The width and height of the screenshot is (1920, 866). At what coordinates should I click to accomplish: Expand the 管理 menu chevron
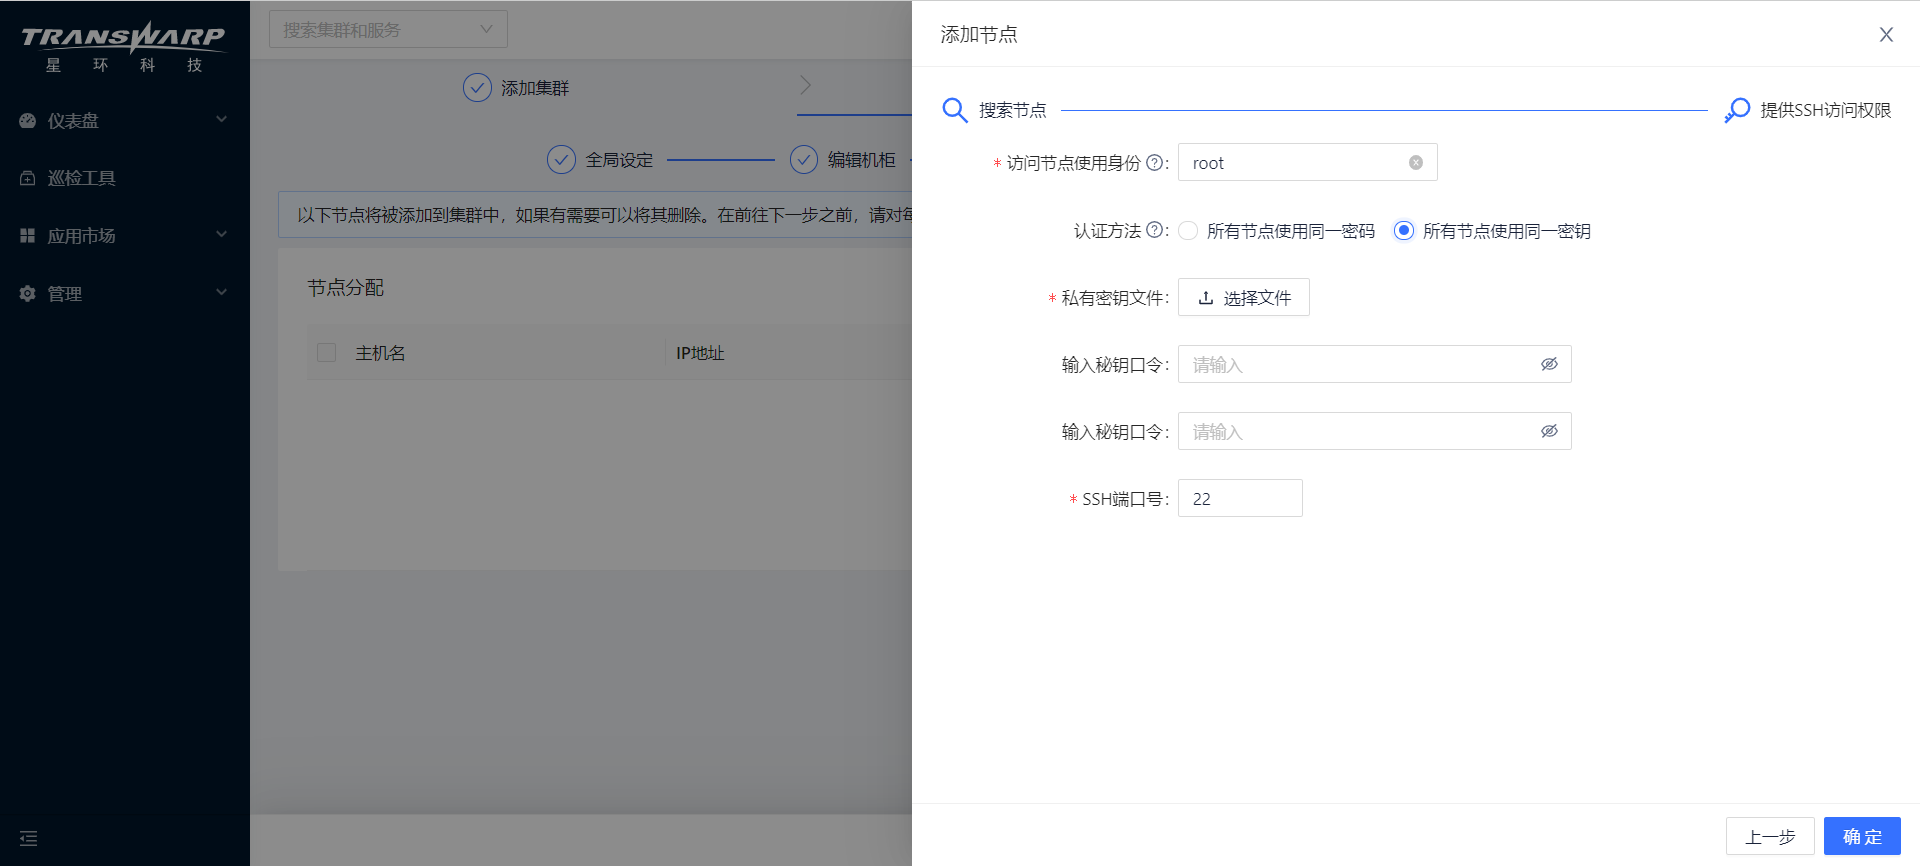coord(222,292)
